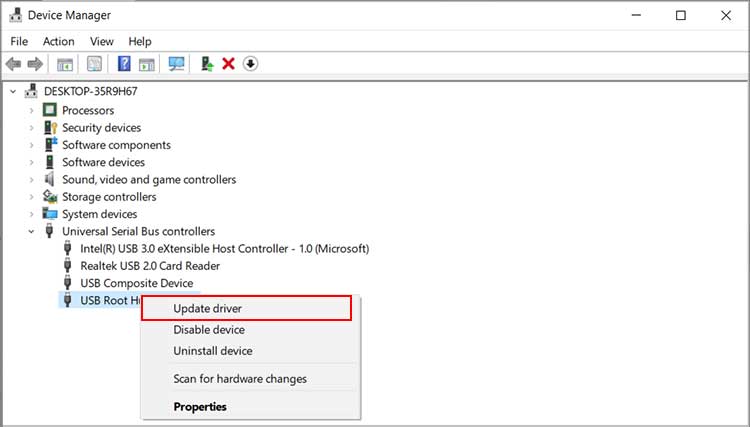Select the USB Composite Device entry
750x427 pixels.
pyautogui.click(x=136, y=283)
